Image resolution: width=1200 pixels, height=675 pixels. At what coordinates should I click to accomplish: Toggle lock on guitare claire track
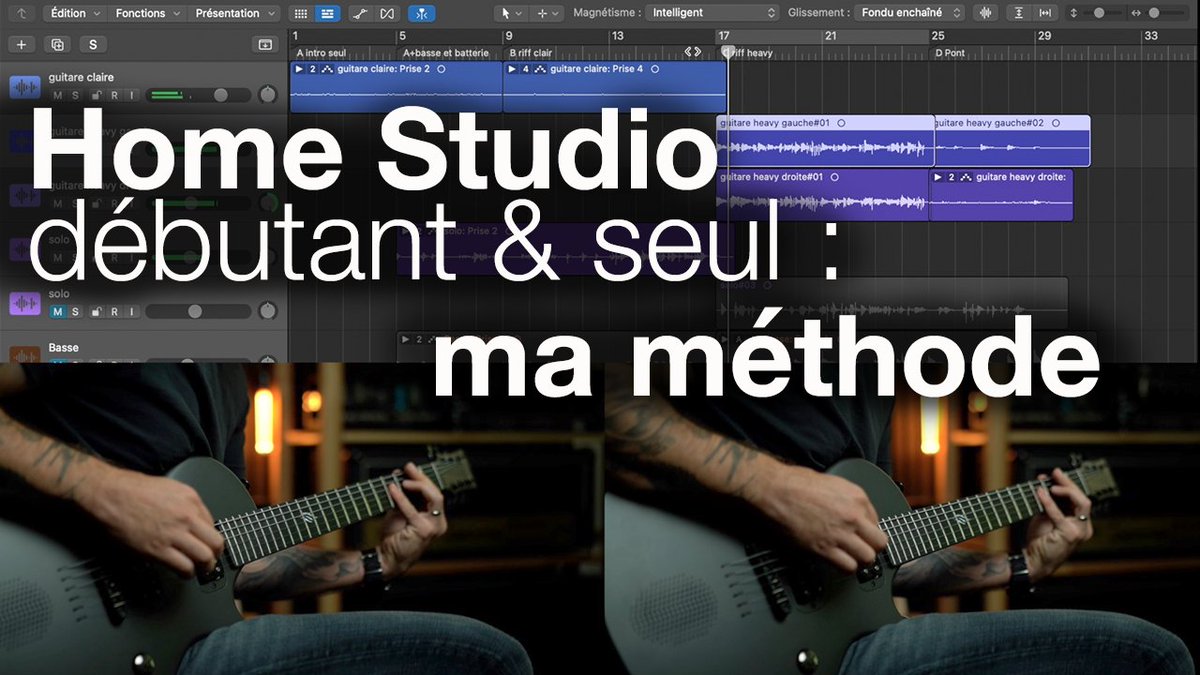(x=96, y=96)
